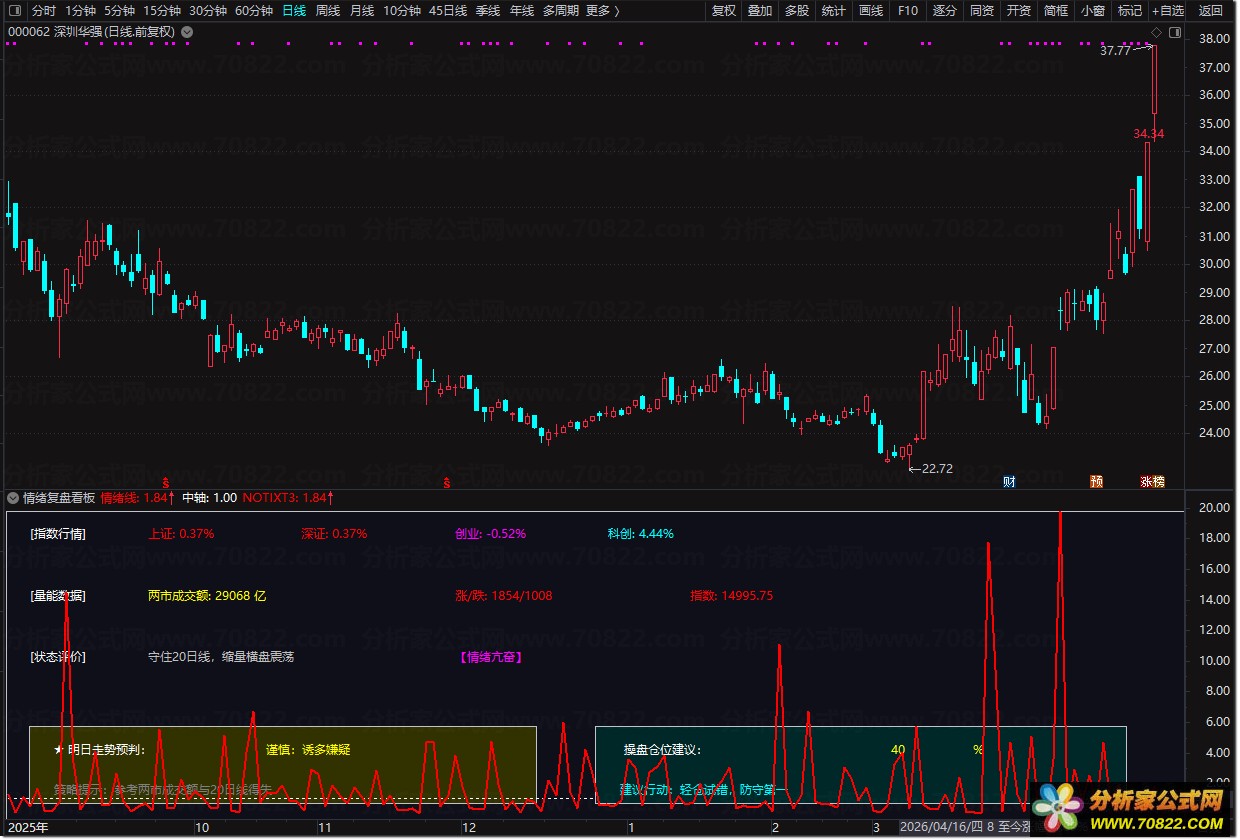Viewport: 1240px width, 840px height.
Task: Click the +自选 add to watchlist button
Action: pos(1167,11)
